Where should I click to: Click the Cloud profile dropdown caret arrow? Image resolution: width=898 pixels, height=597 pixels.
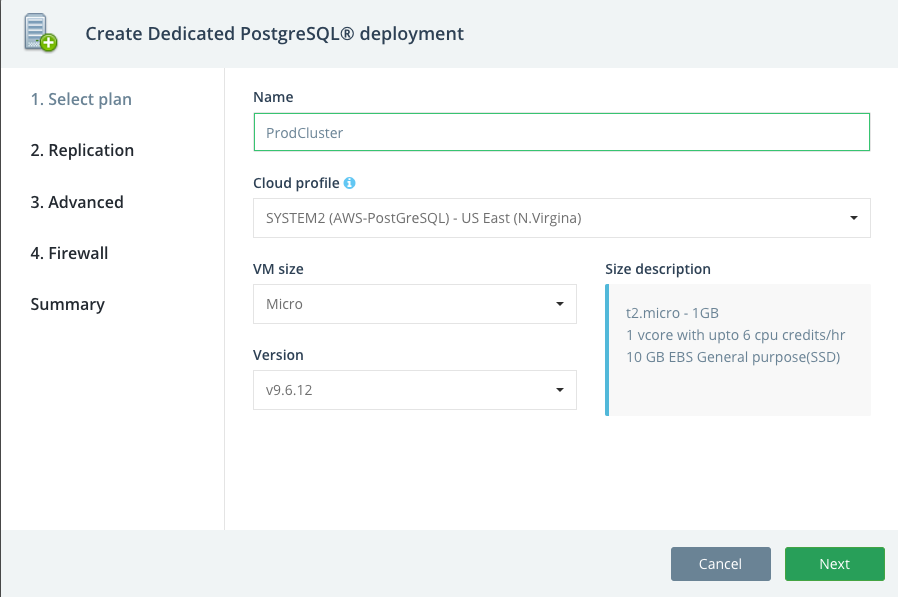tap(854, 218)
